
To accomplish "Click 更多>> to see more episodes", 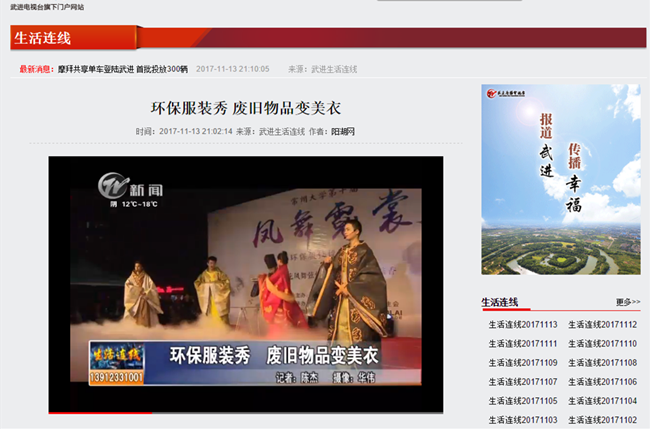I will point(627,302).
